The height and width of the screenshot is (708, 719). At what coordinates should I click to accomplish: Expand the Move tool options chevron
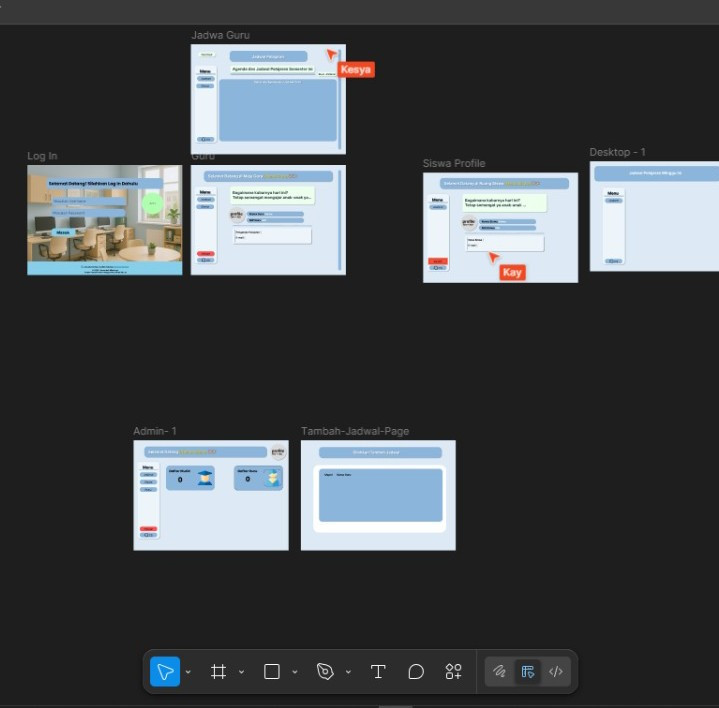click(x=188, y=672)
